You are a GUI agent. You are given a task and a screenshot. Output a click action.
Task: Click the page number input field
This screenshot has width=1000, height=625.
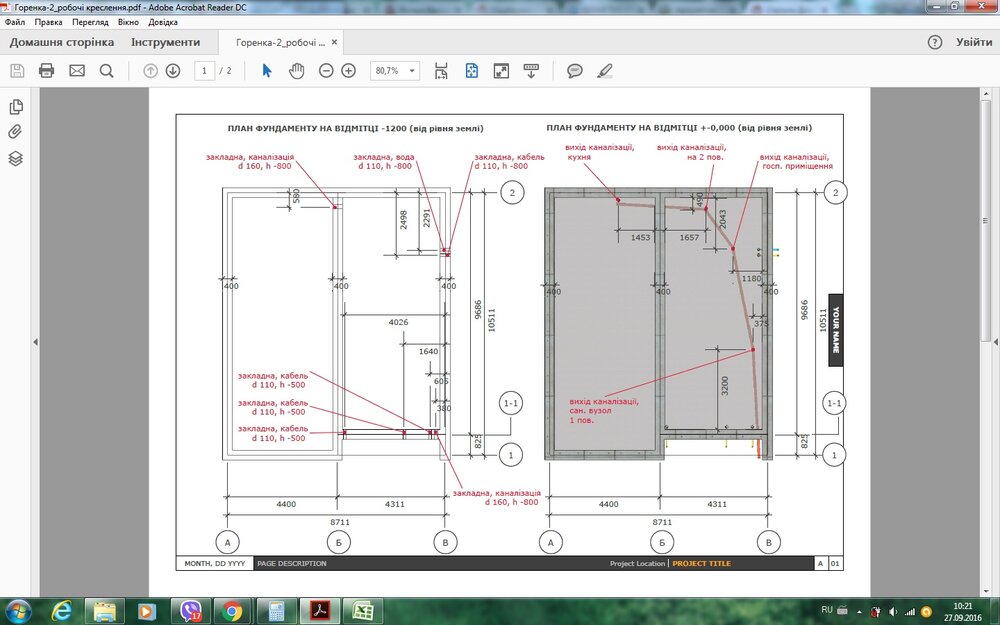tap(205, 71)
